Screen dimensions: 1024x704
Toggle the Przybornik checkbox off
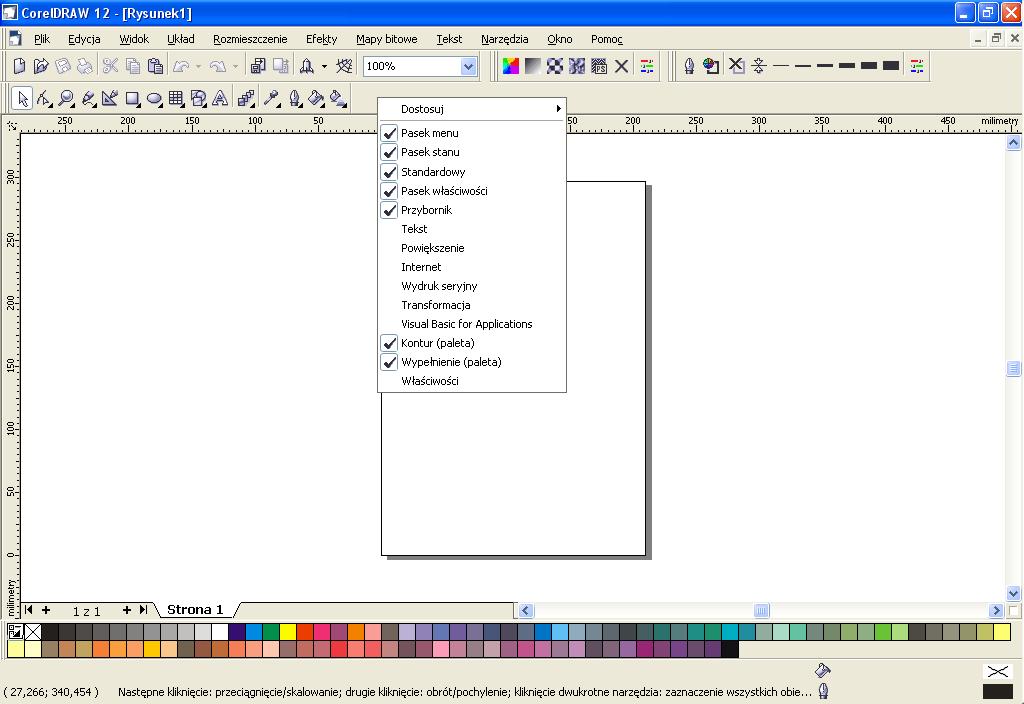(426, 210)
